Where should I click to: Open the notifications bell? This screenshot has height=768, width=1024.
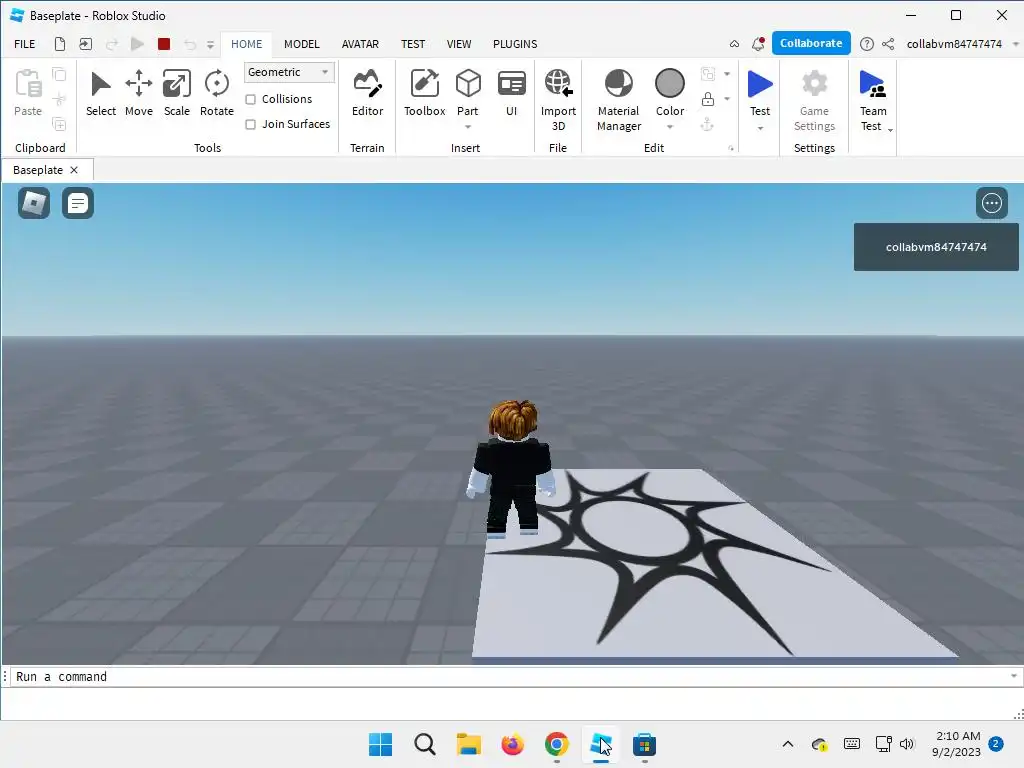click(x=758, y=44)
